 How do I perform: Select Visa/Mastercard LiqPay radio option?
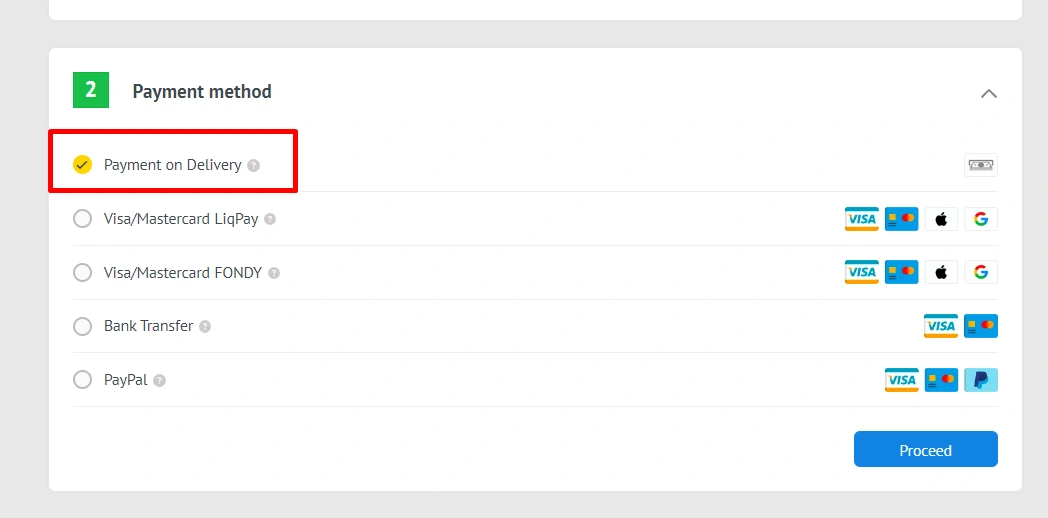(x=83, y=219)
